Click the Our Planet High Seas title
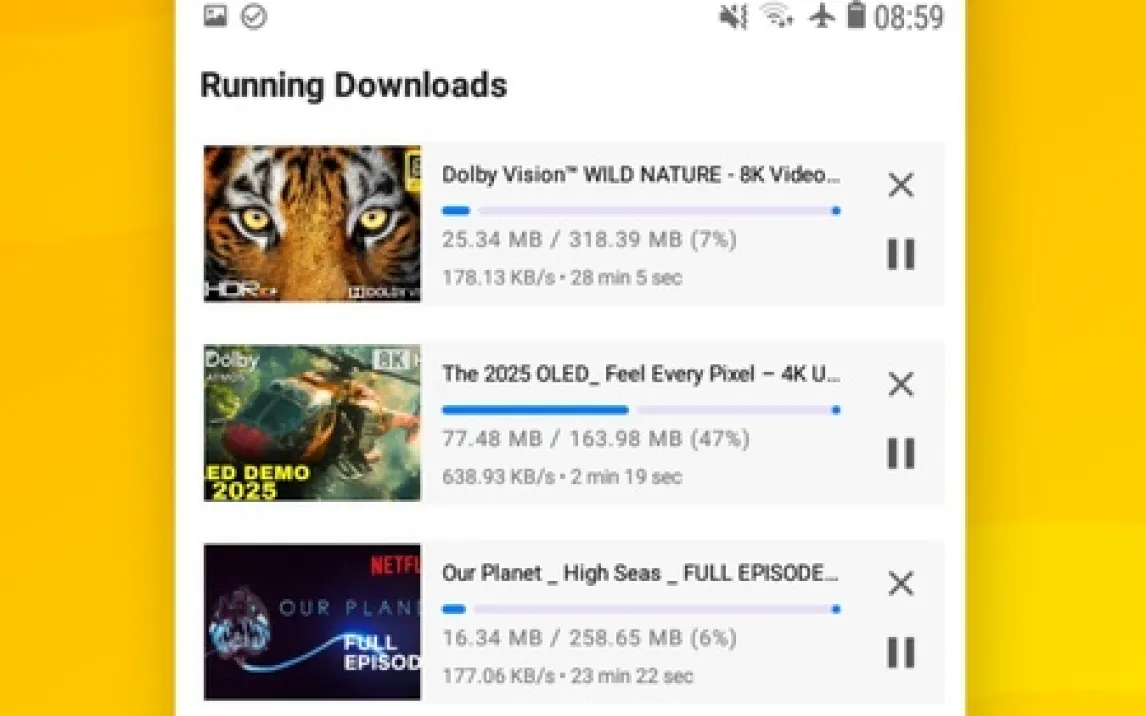The width and height of the screenshot is (1146, 716). [x=640, y=574]
